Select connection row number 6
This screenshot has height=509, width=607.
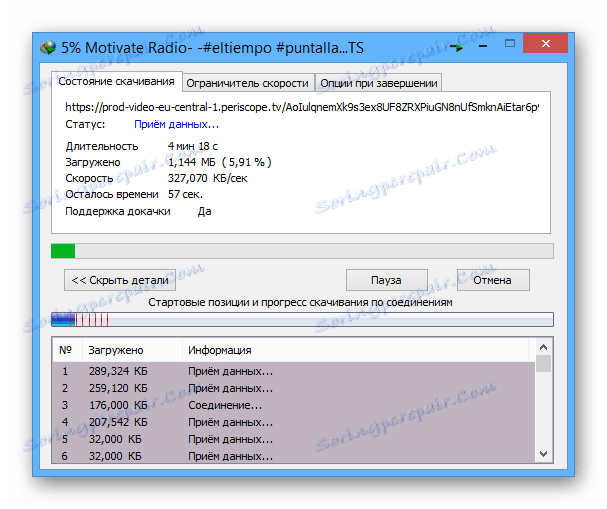294,456
